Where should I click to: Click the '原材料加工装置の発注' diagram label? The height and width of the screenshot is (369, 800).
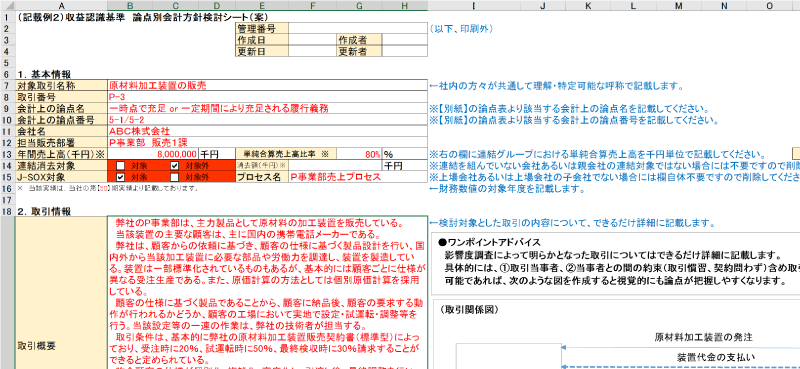[704, 337]
